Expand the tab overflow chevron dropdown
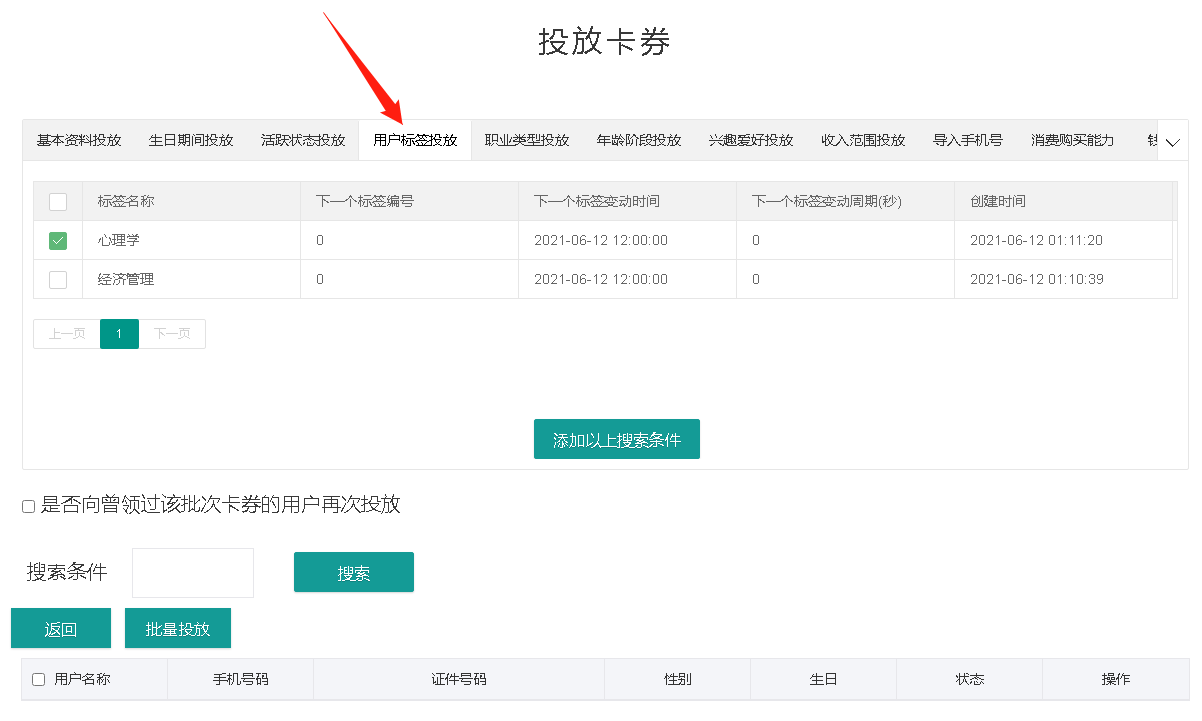The width and height of the screenshot is (1202, 721). coord(1173,142)
